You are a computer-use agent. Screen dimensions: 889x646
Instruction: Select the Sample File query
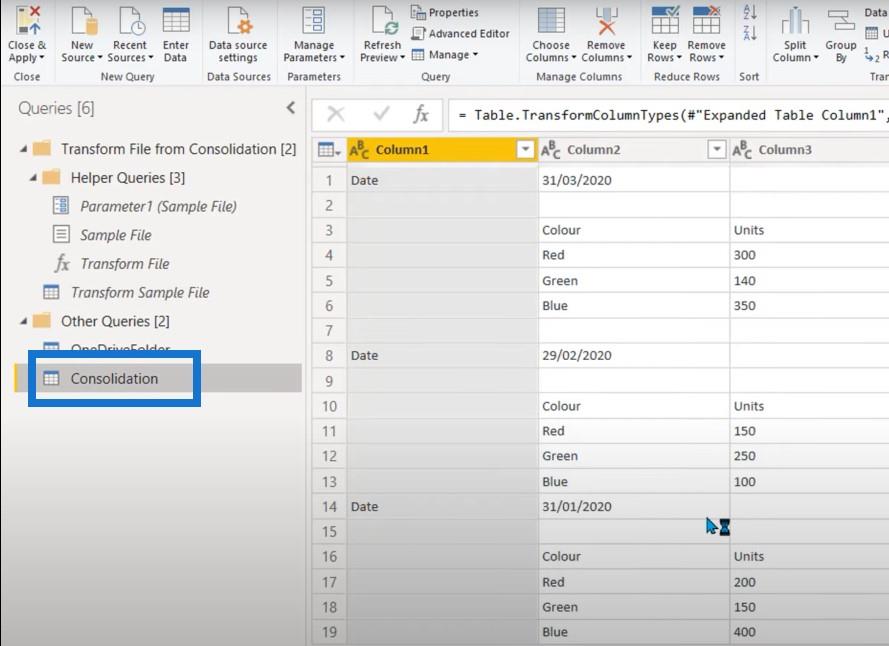click(x=116, y=235)
